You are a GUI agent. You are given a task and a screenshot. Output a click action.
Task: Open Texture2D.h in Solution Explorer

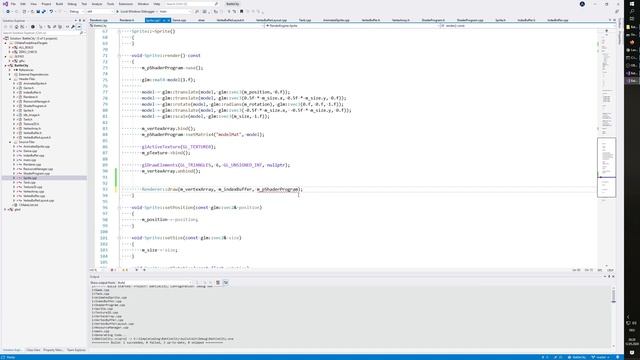tap(31, 124)
